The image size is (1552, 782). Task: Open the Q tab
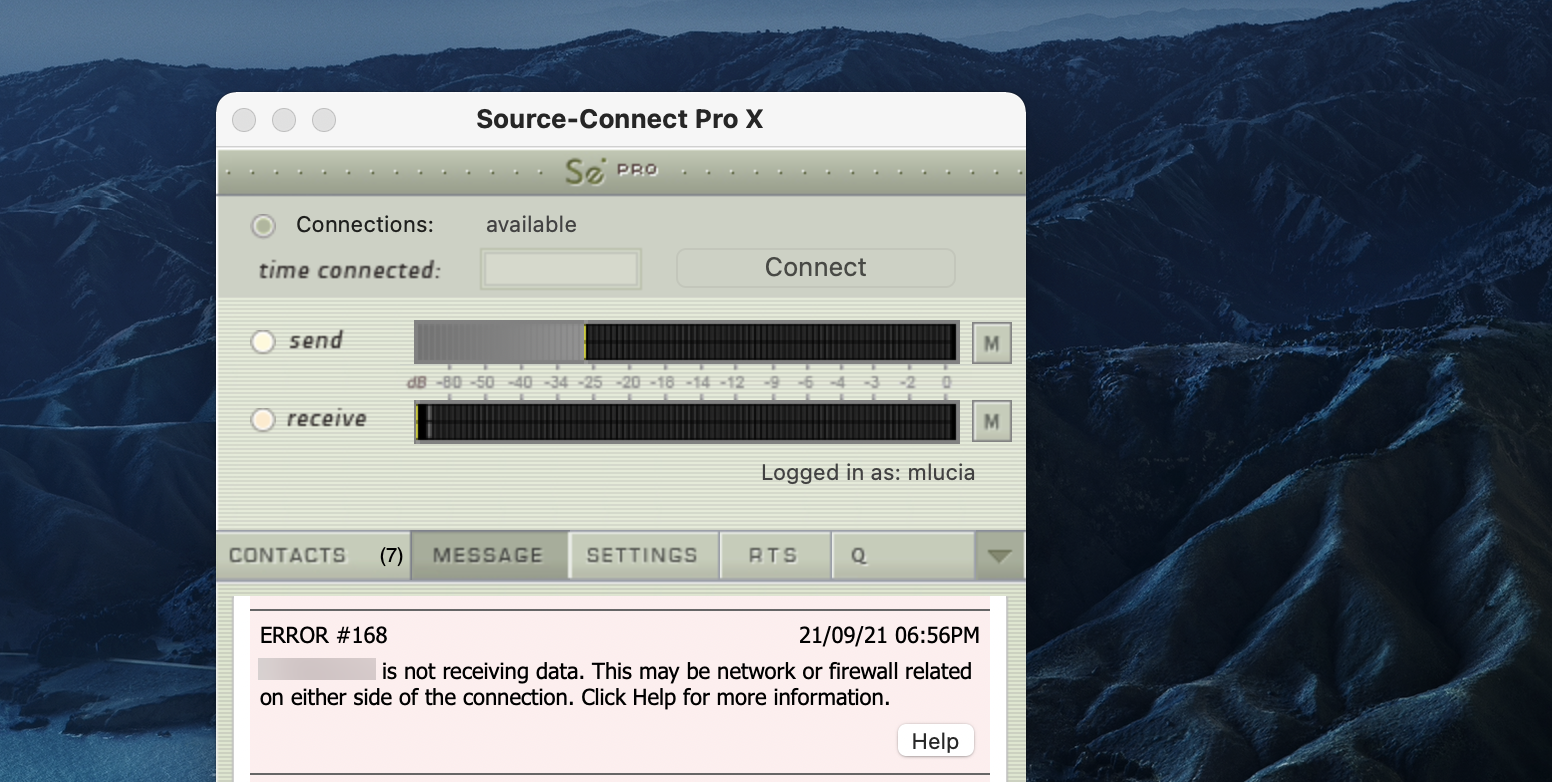pyautogui.click(x=900, y=556)
